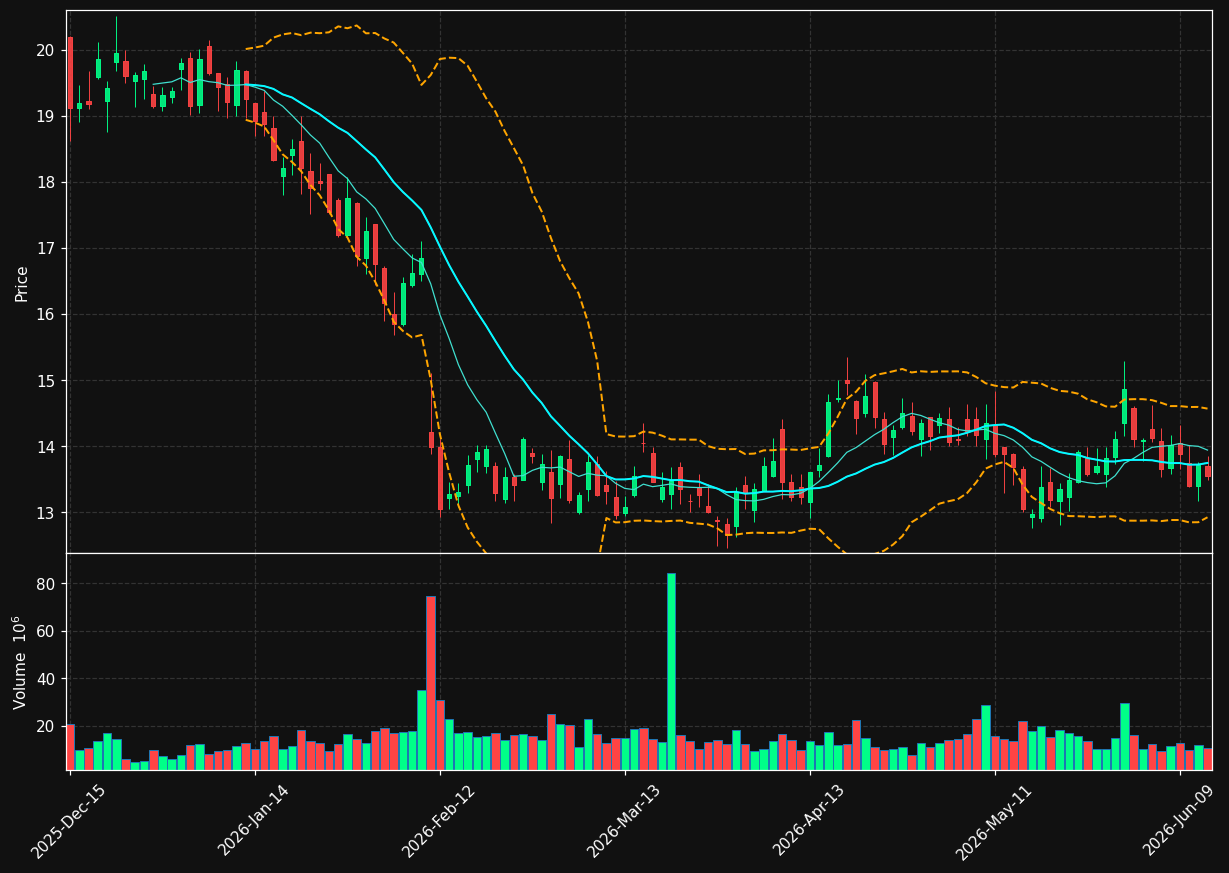Click the 18 price tick label
1229x873 pixels.
47,182
